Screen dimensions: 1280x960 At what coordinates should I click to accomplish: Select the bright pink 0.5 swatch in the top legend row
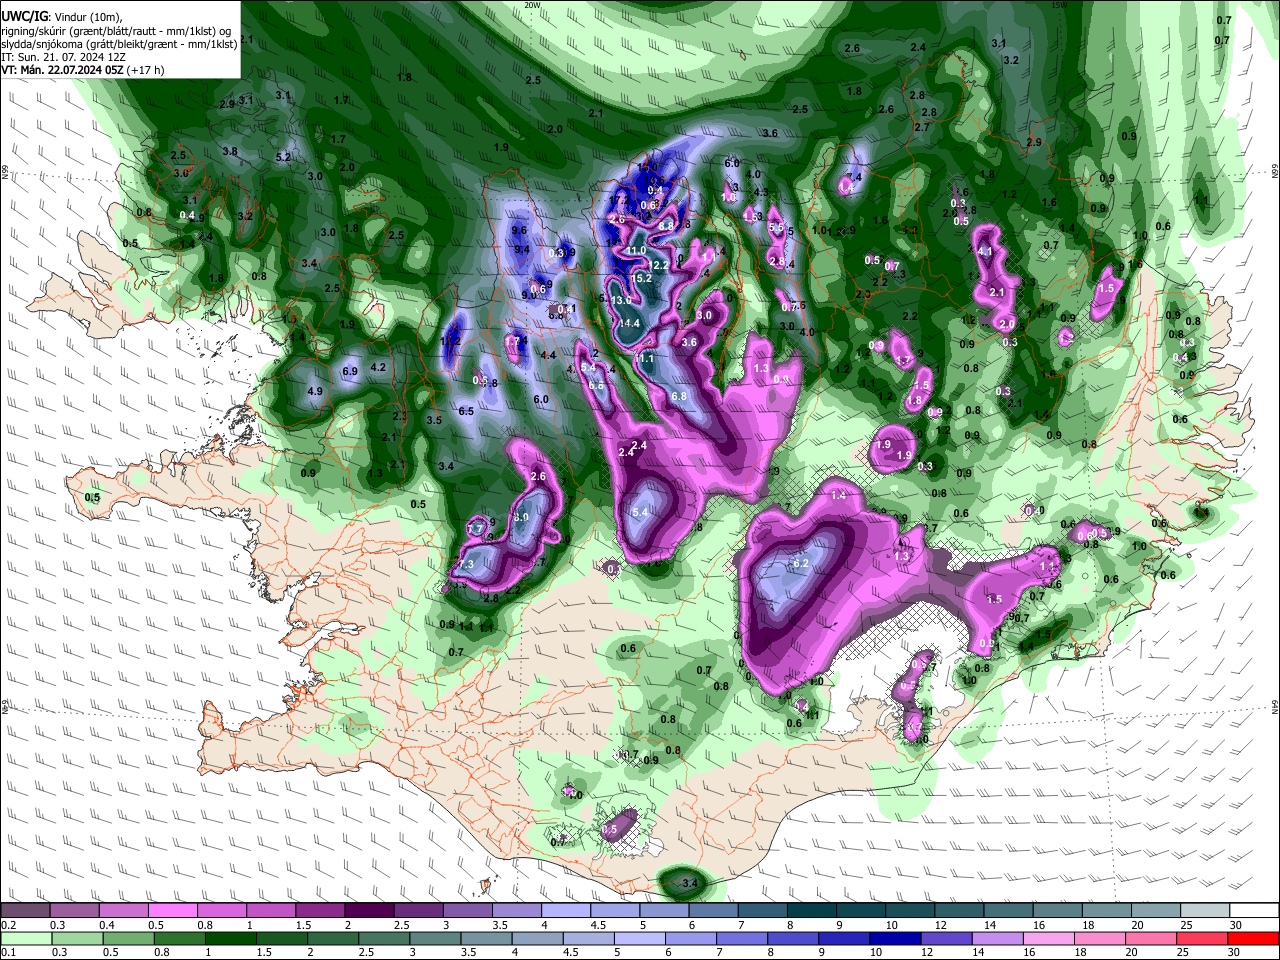(172, 910)
